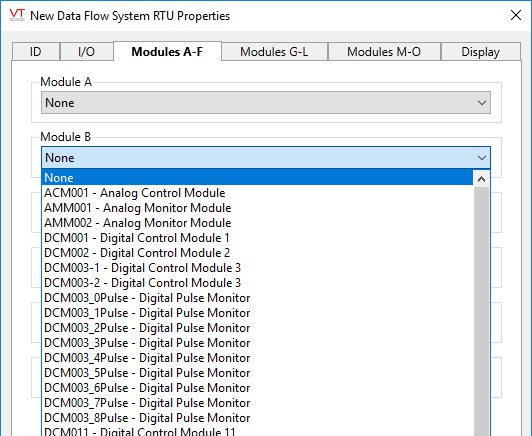Screen dimensions: 532x436
Task: Choose DCM003_5Pulse - Digital Pulse Monitor
Action: (257, 373)
